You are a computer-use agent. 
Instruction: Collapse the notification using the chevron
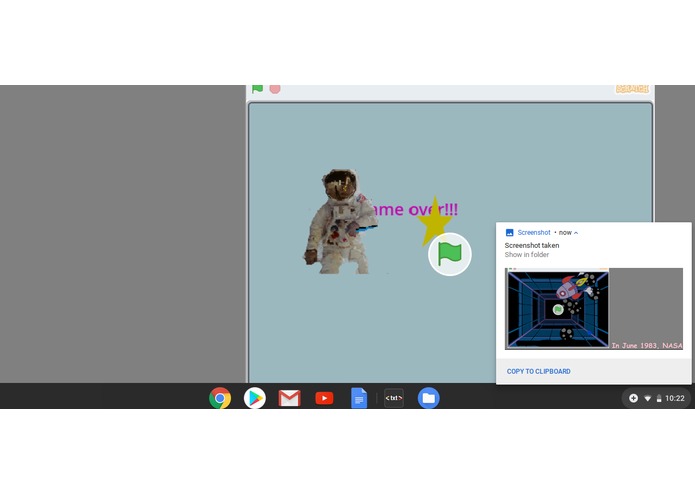(576, 233)
